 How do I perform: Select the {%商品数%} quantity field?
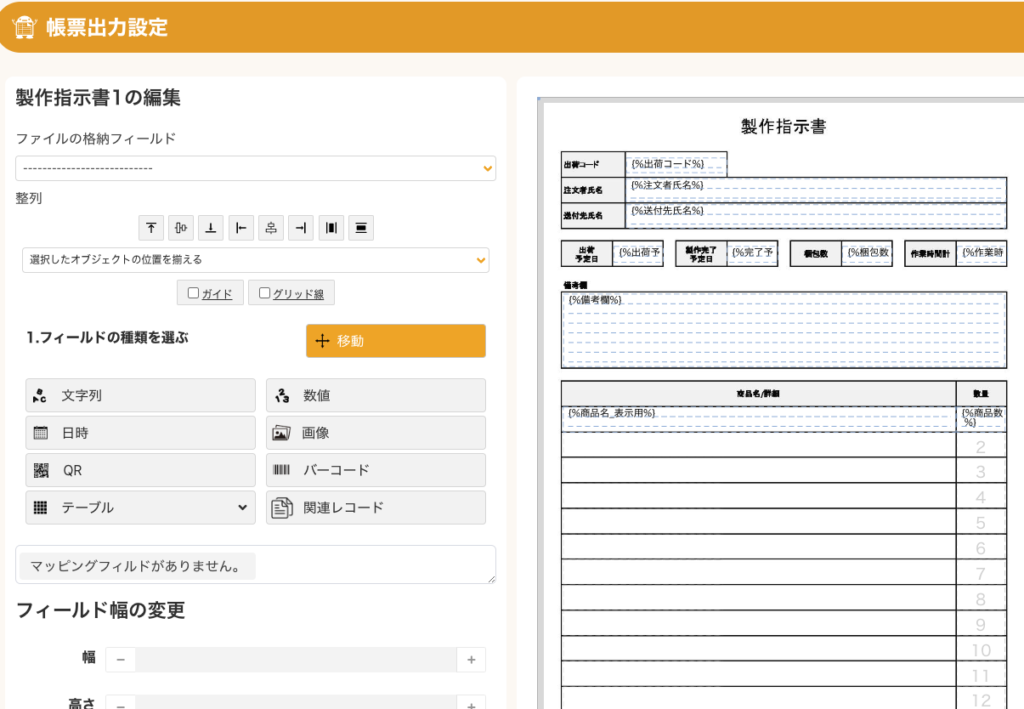[982, 418]
